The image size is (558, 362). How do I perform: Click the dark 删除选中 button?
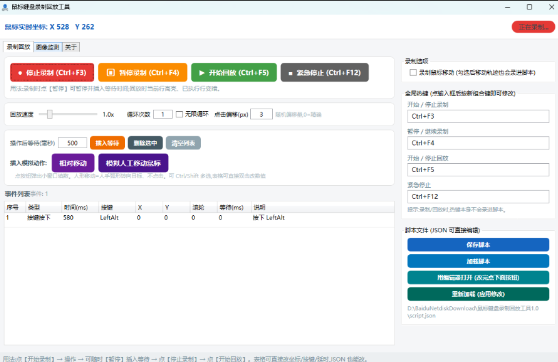[x=145, y=143]
